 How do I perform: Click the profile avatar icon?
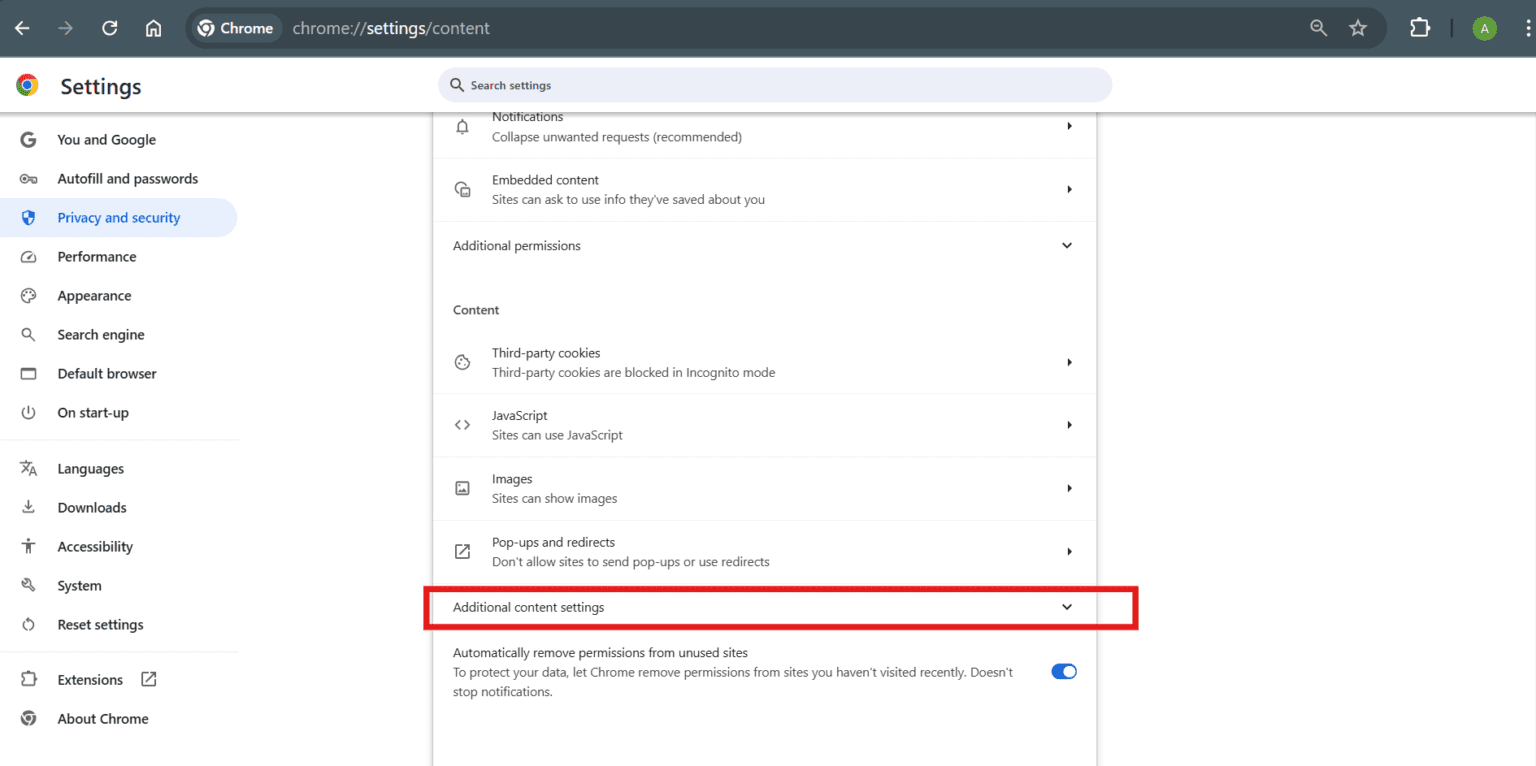(1484, 27)
